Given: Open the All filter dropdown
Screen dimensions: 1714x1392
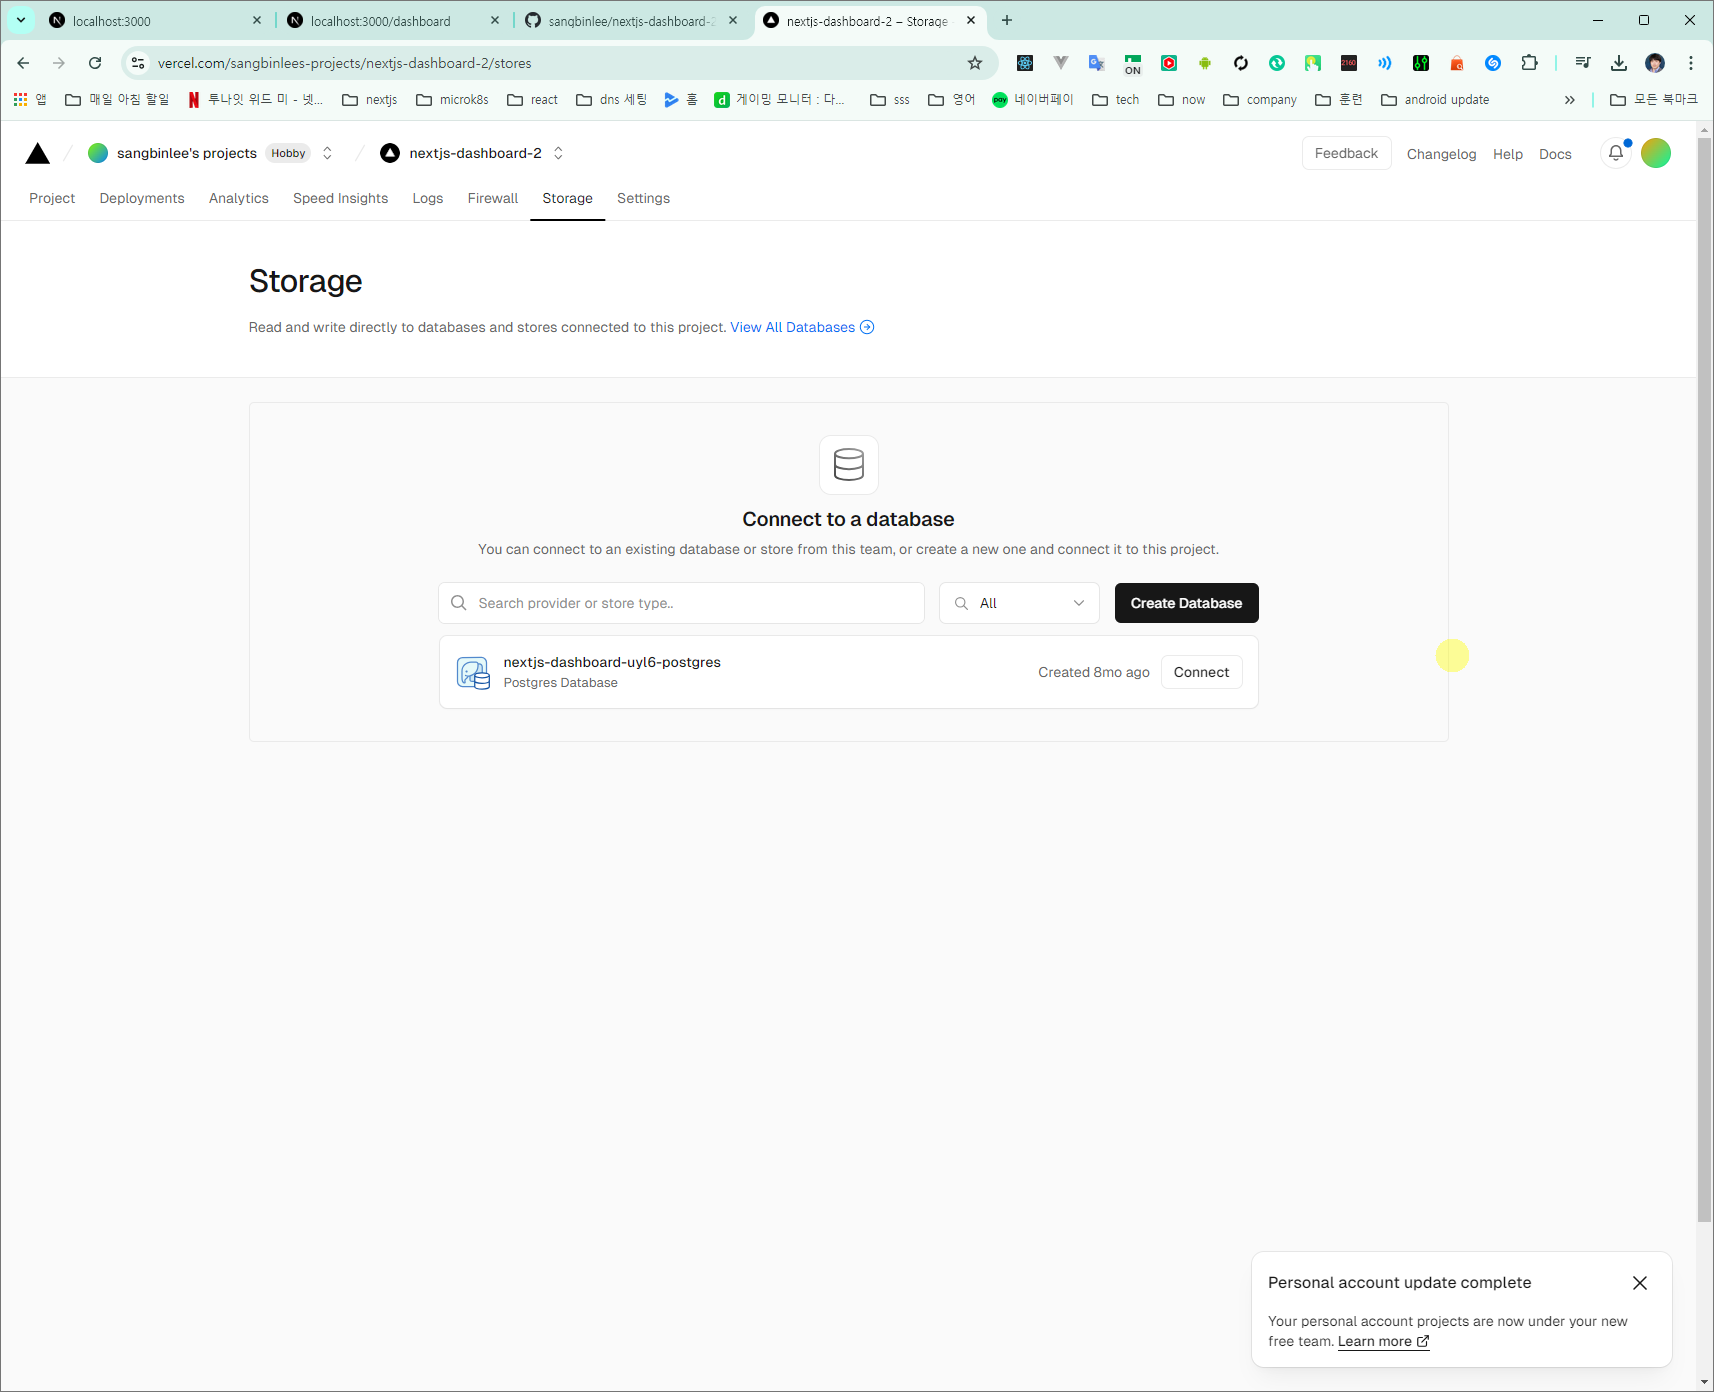Looking at the screenshot, I should coord(1019,603).
